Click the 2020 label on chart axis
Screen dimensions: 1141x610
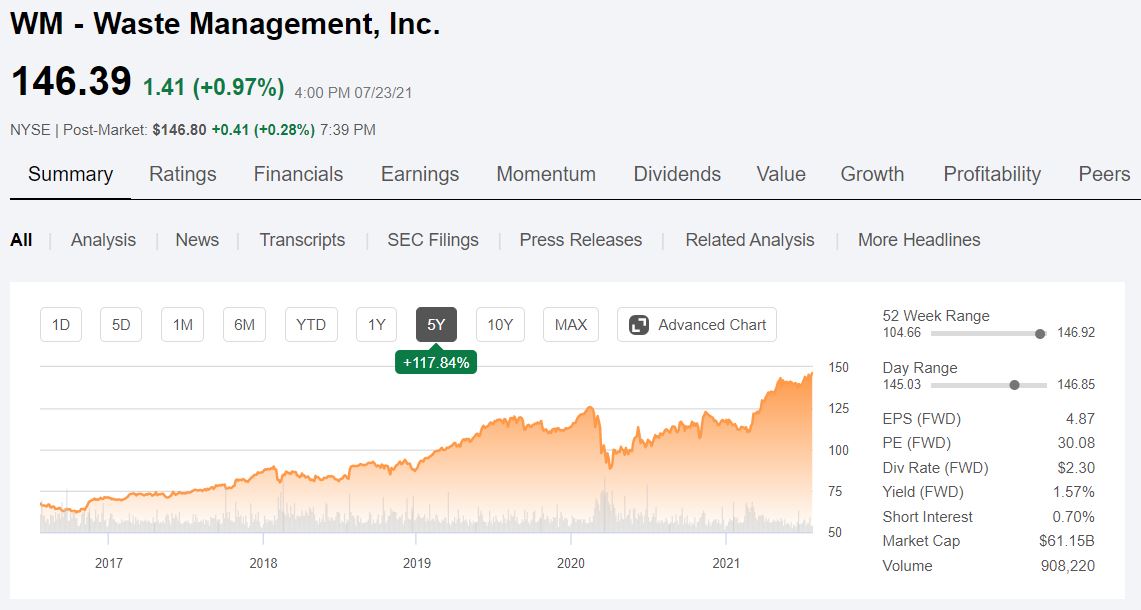coord(570,563)
